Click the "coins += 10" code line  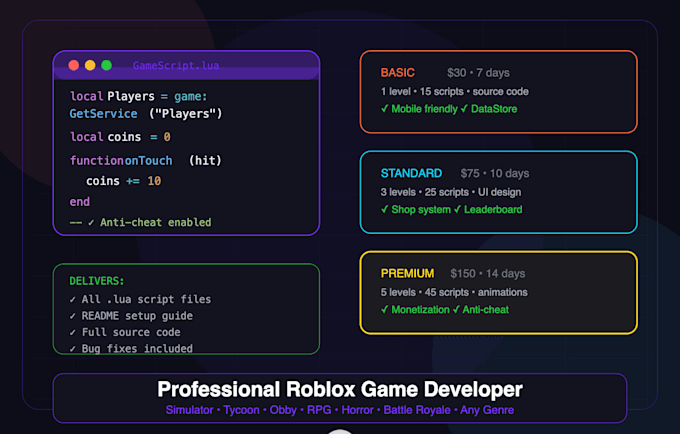pos(124,181)
